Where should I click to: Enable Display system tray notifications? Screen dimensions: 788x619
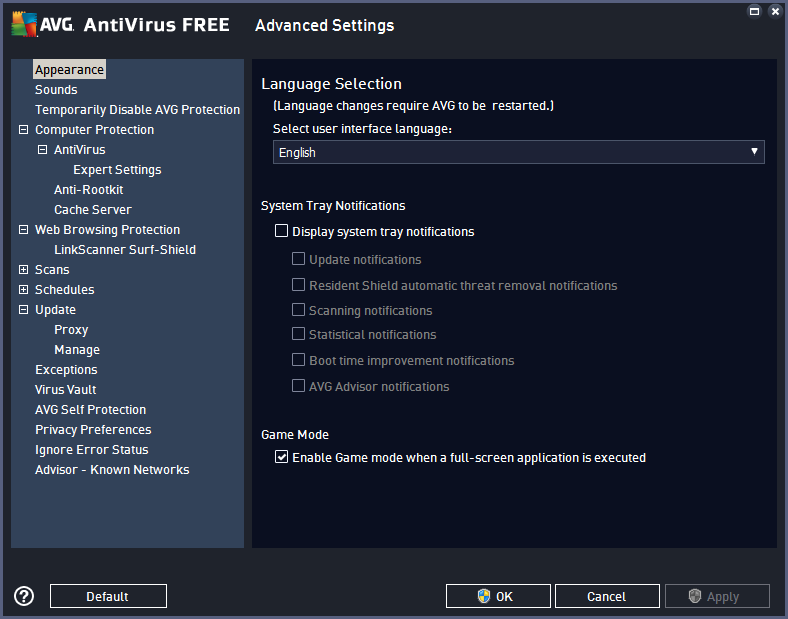pyautogui.click(x=281, y=231)
